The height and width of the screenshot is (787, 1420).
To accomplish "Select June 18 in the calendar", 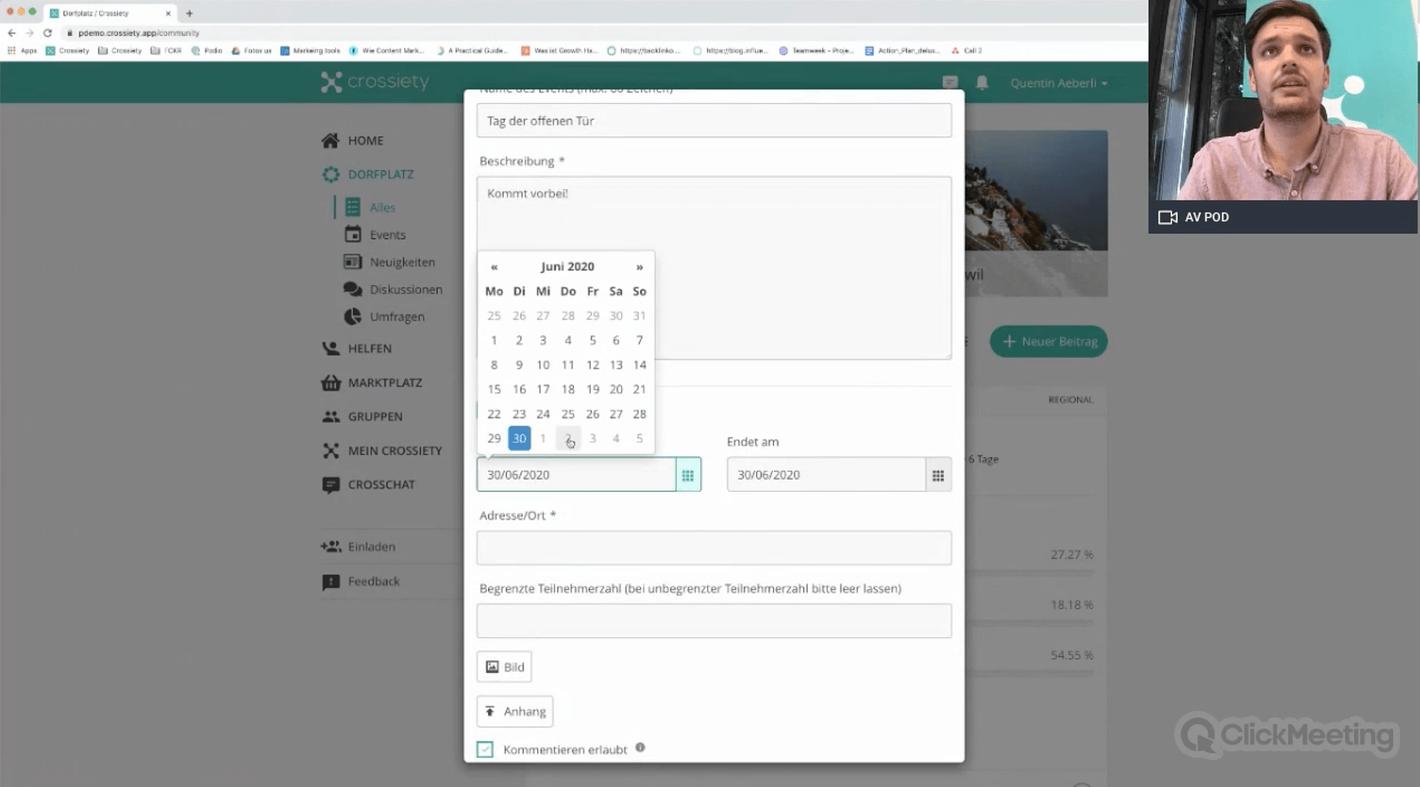I will (568, 389).
